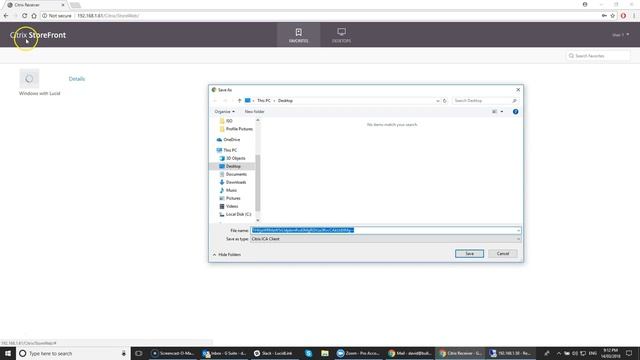Close the Save As dialog

[518, 90]
